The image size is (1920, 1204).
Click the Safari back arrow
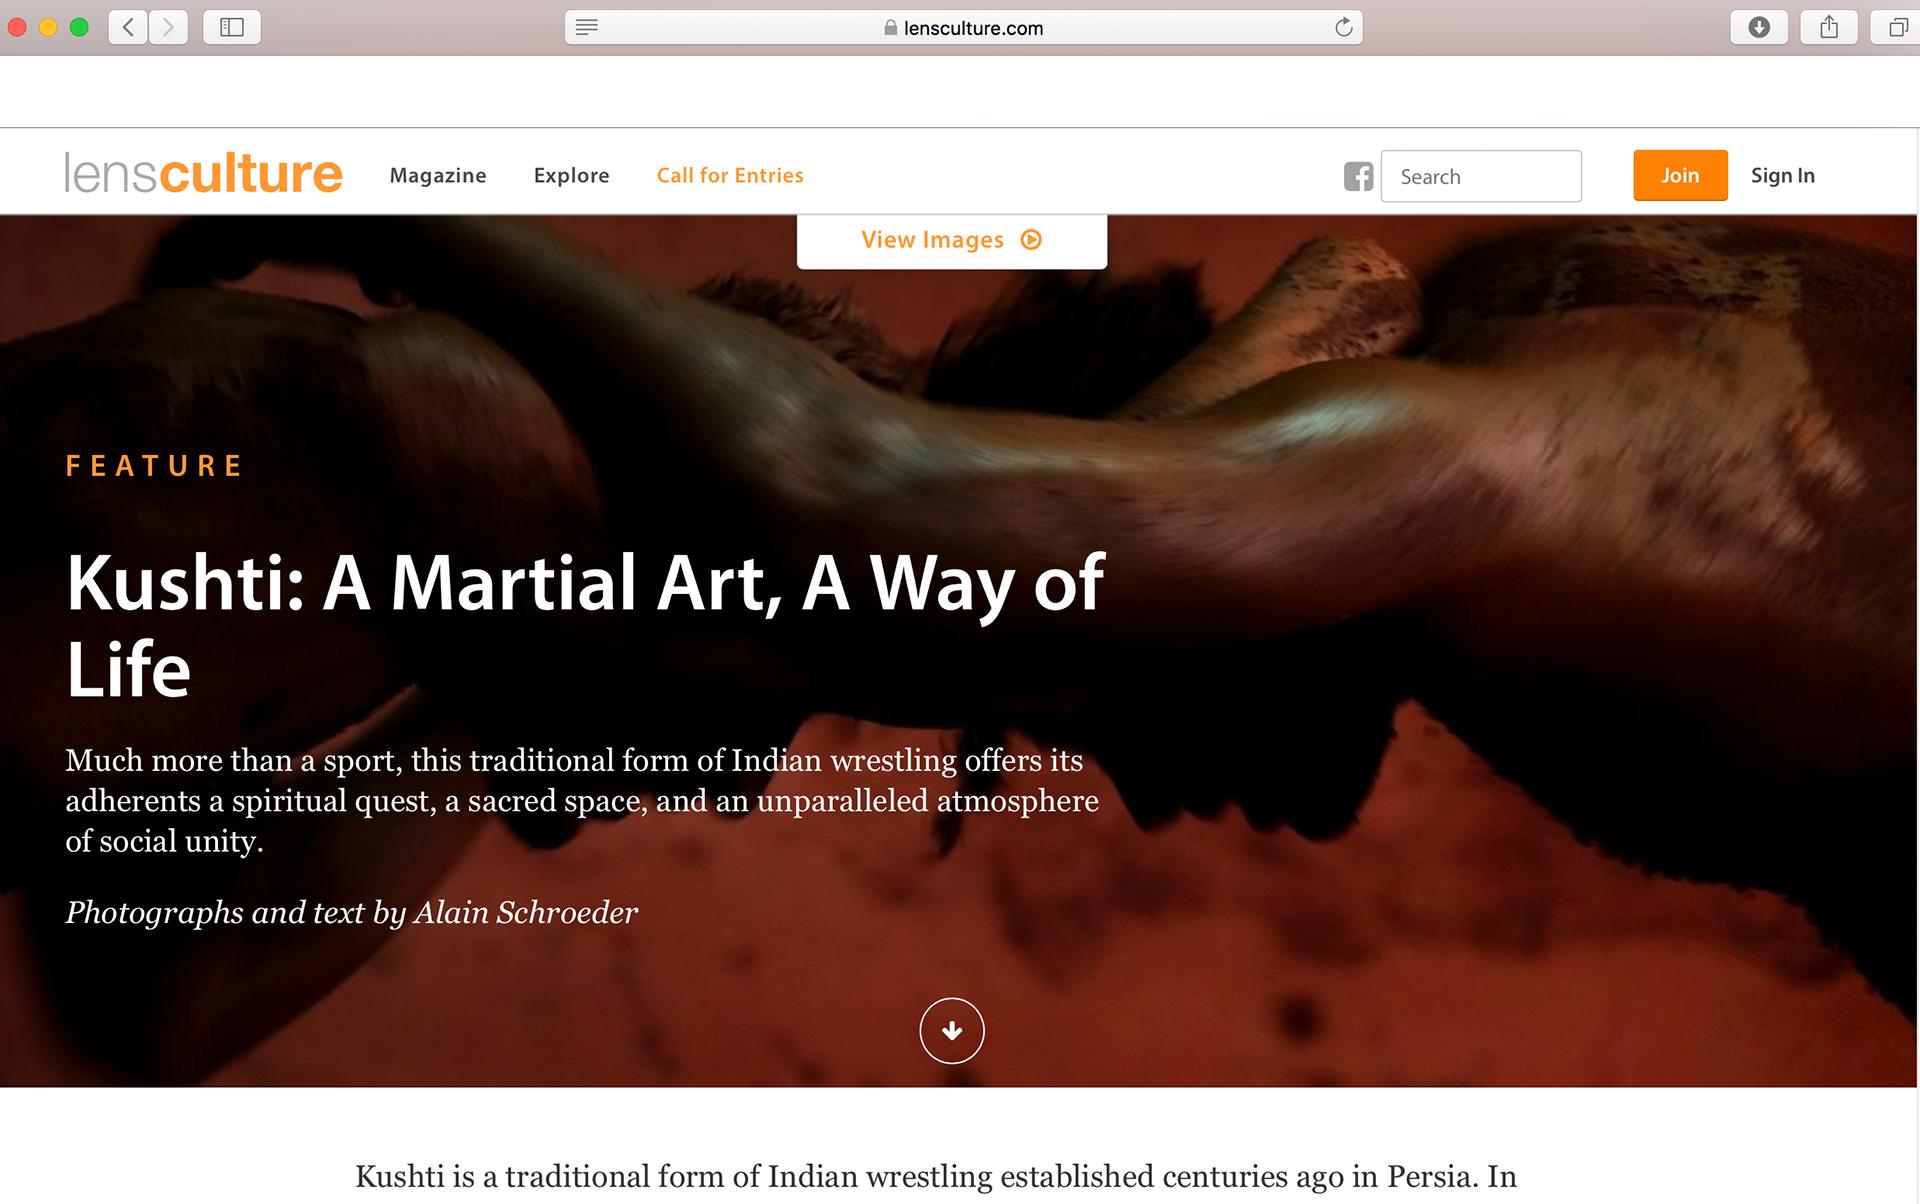pyautogui.click(x=128, y=27)
